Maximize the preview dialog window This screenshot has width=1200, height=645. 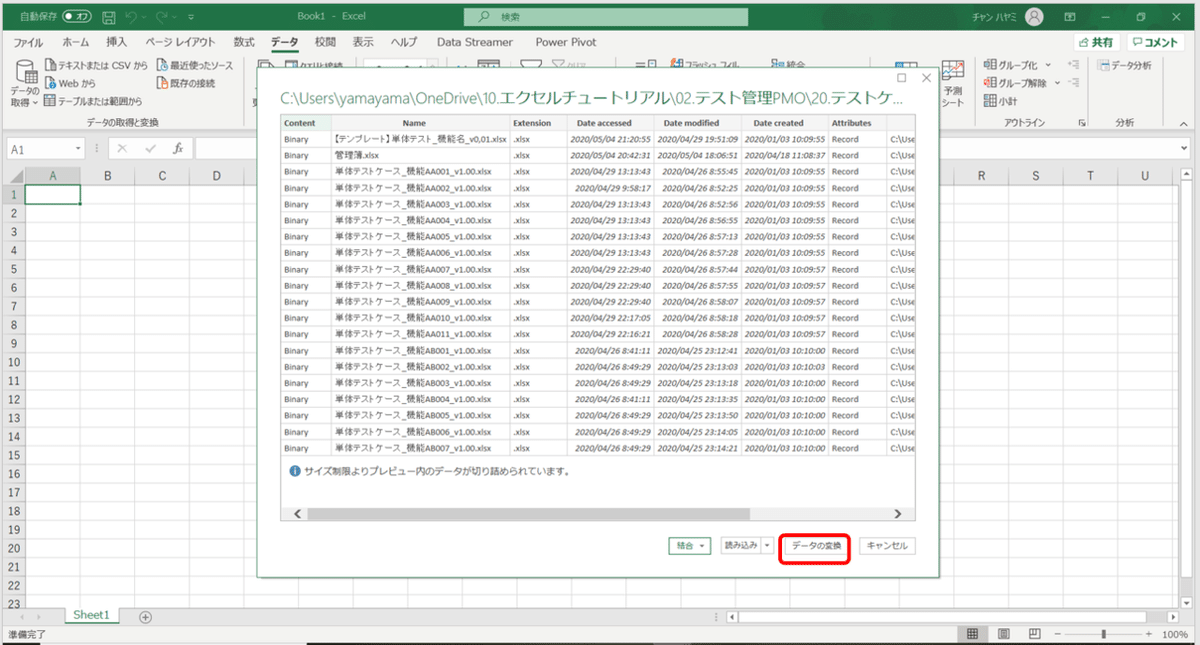click(902, 77)
